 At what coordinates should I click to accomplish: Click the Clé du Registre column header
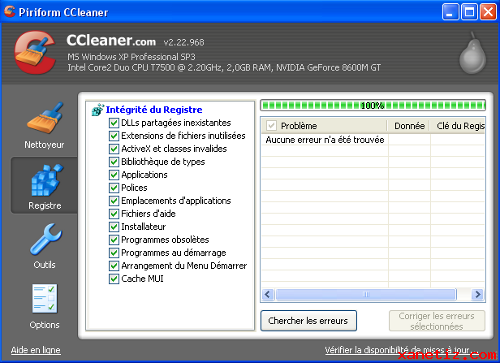tap(457, 126)
